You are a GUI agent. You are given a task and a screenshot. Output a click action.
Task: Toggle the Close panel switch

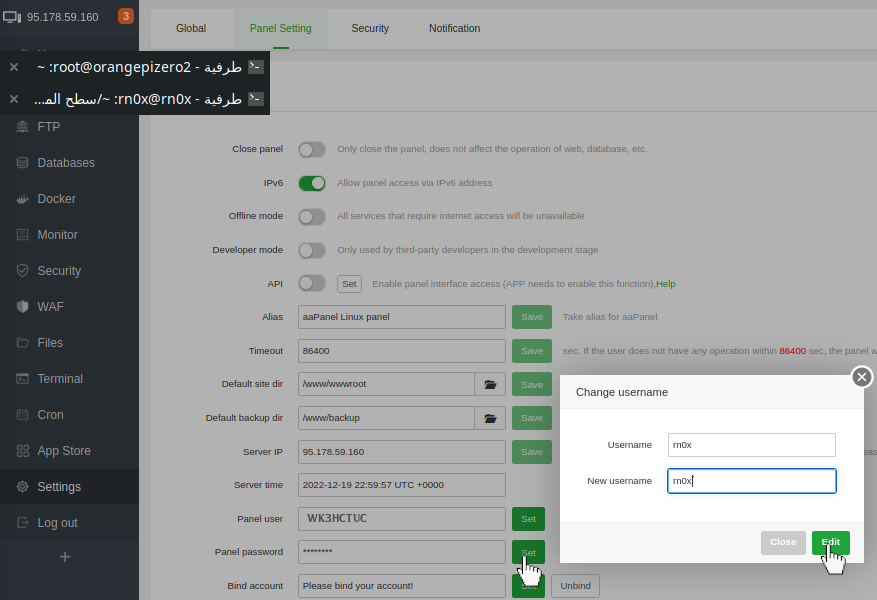pyautogui.click(x=312, y=149)
